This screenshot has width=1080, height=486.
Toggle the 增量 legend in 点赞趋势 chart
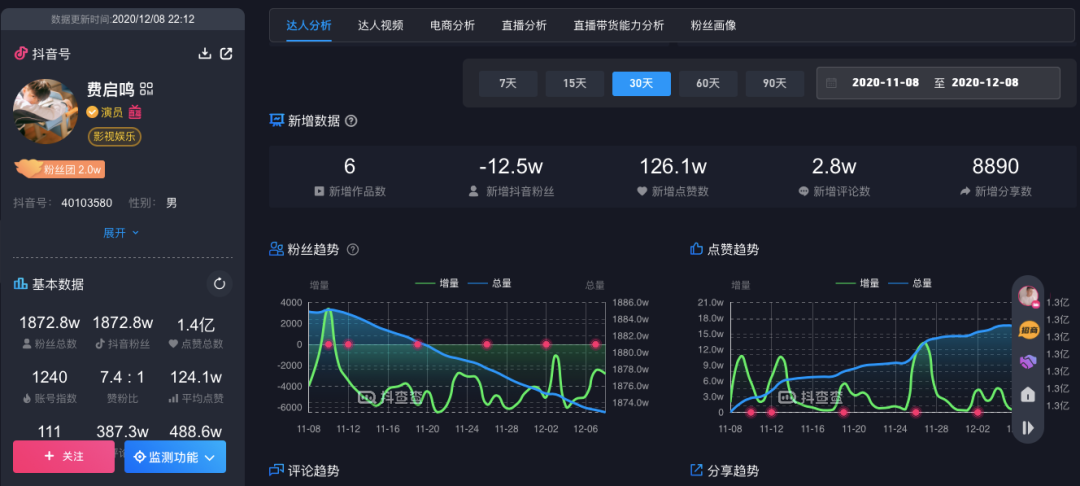tap(858, 283)
